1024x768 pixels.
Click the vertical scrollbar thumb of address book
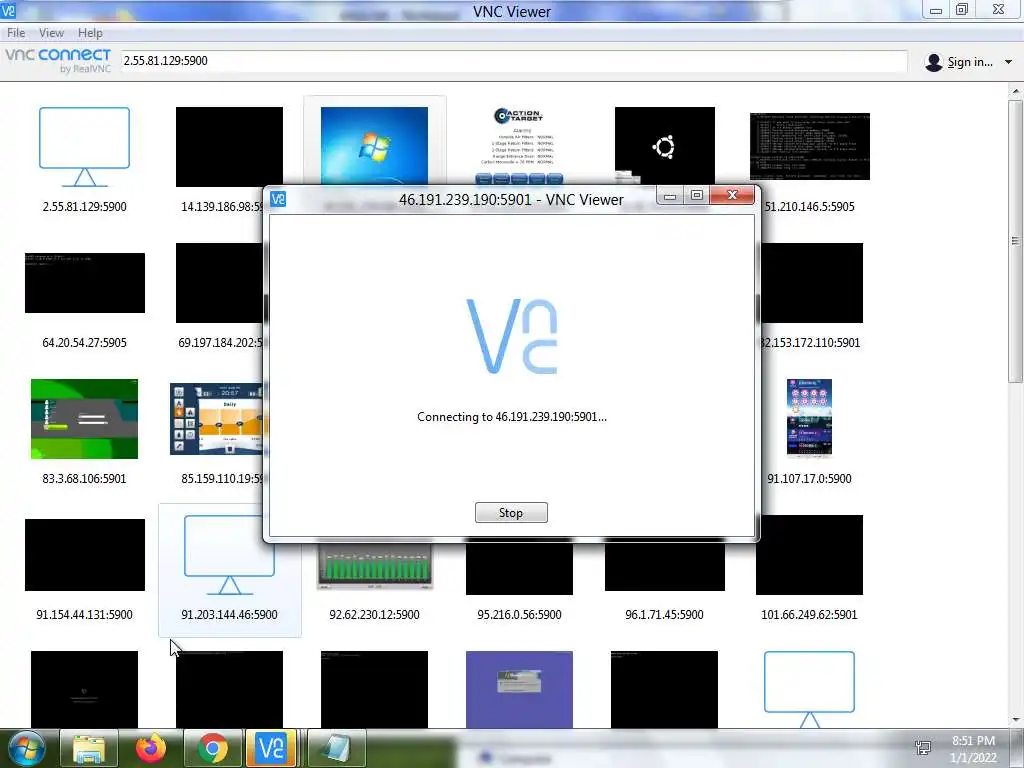[x=1015, y=241]
